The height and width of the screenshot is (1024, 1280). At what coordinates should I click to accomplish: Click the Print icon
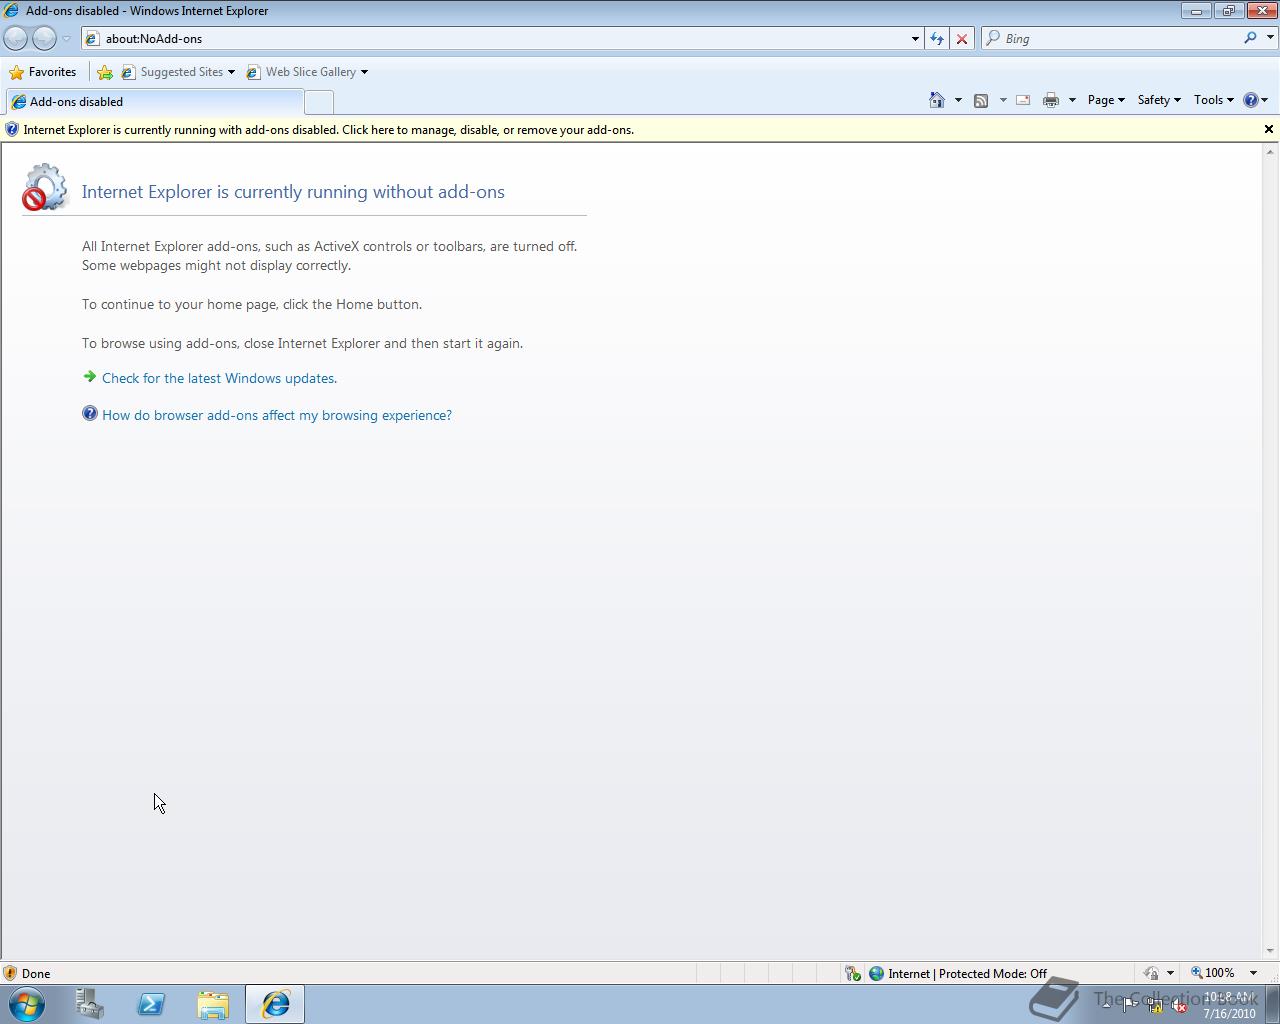click(1051, 100)
